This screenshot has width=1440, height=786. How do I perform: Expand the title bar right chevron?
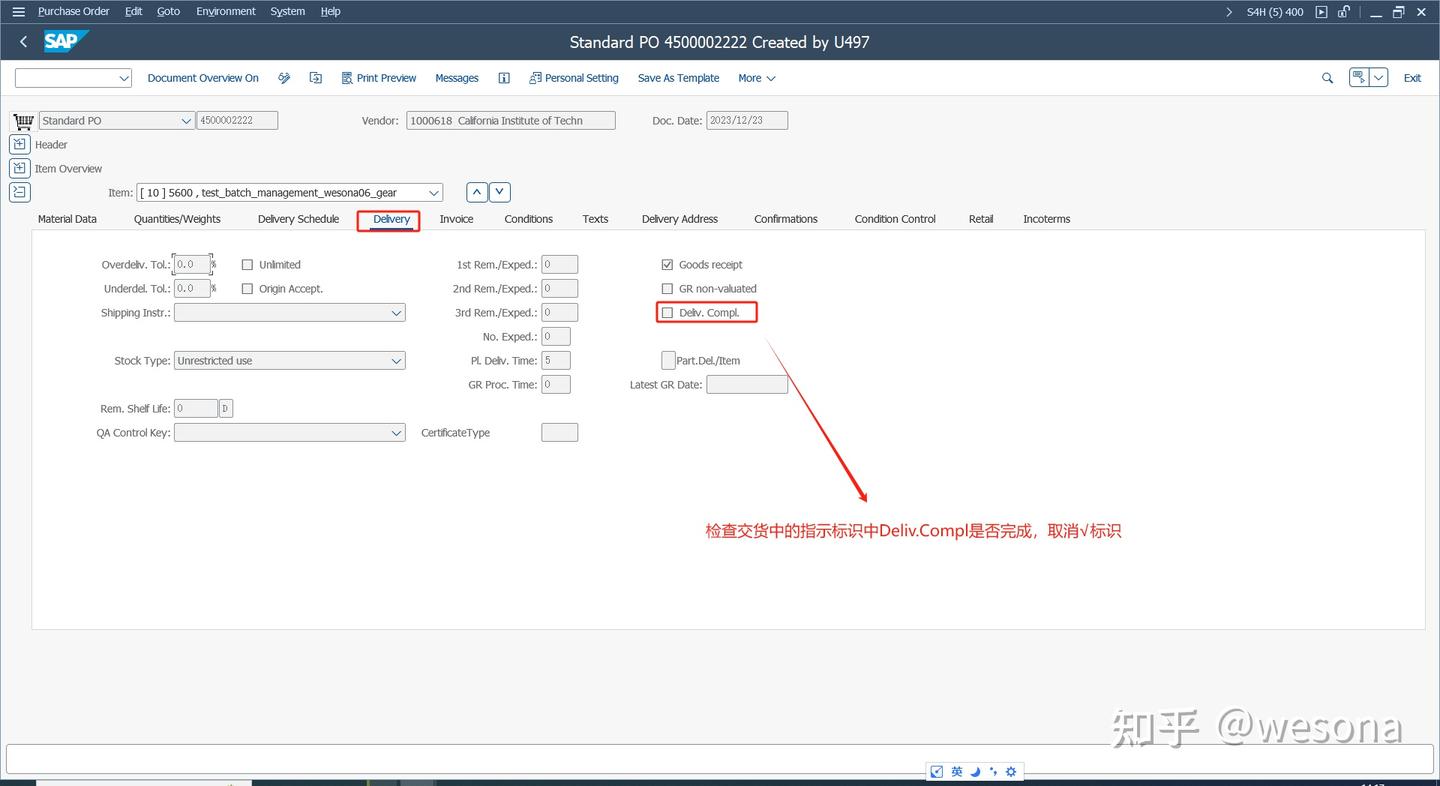1229,12
